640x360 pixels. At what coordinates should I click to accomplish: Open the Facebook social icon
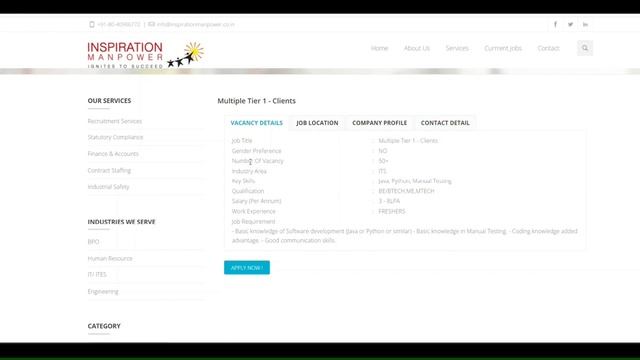(555, 24)
